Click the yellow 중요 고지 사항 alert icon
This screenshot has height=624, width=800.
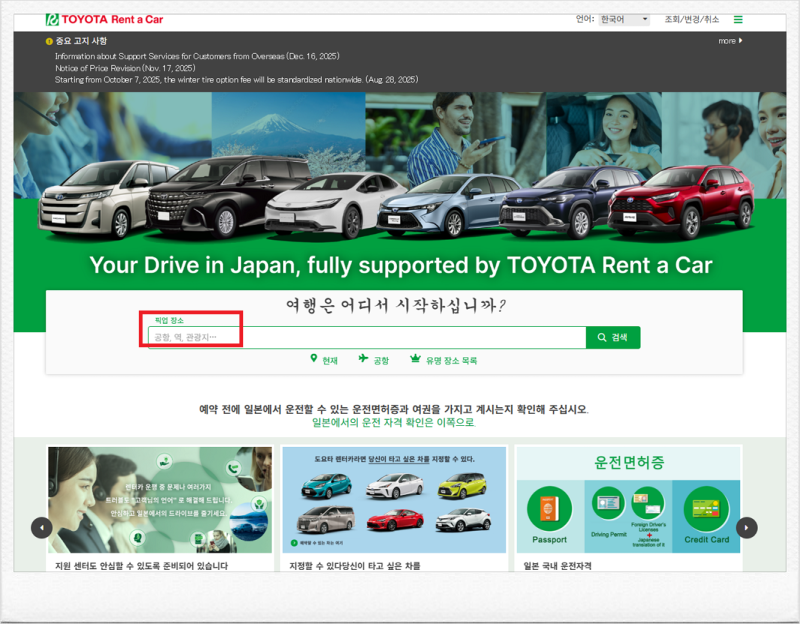[49, 41]
